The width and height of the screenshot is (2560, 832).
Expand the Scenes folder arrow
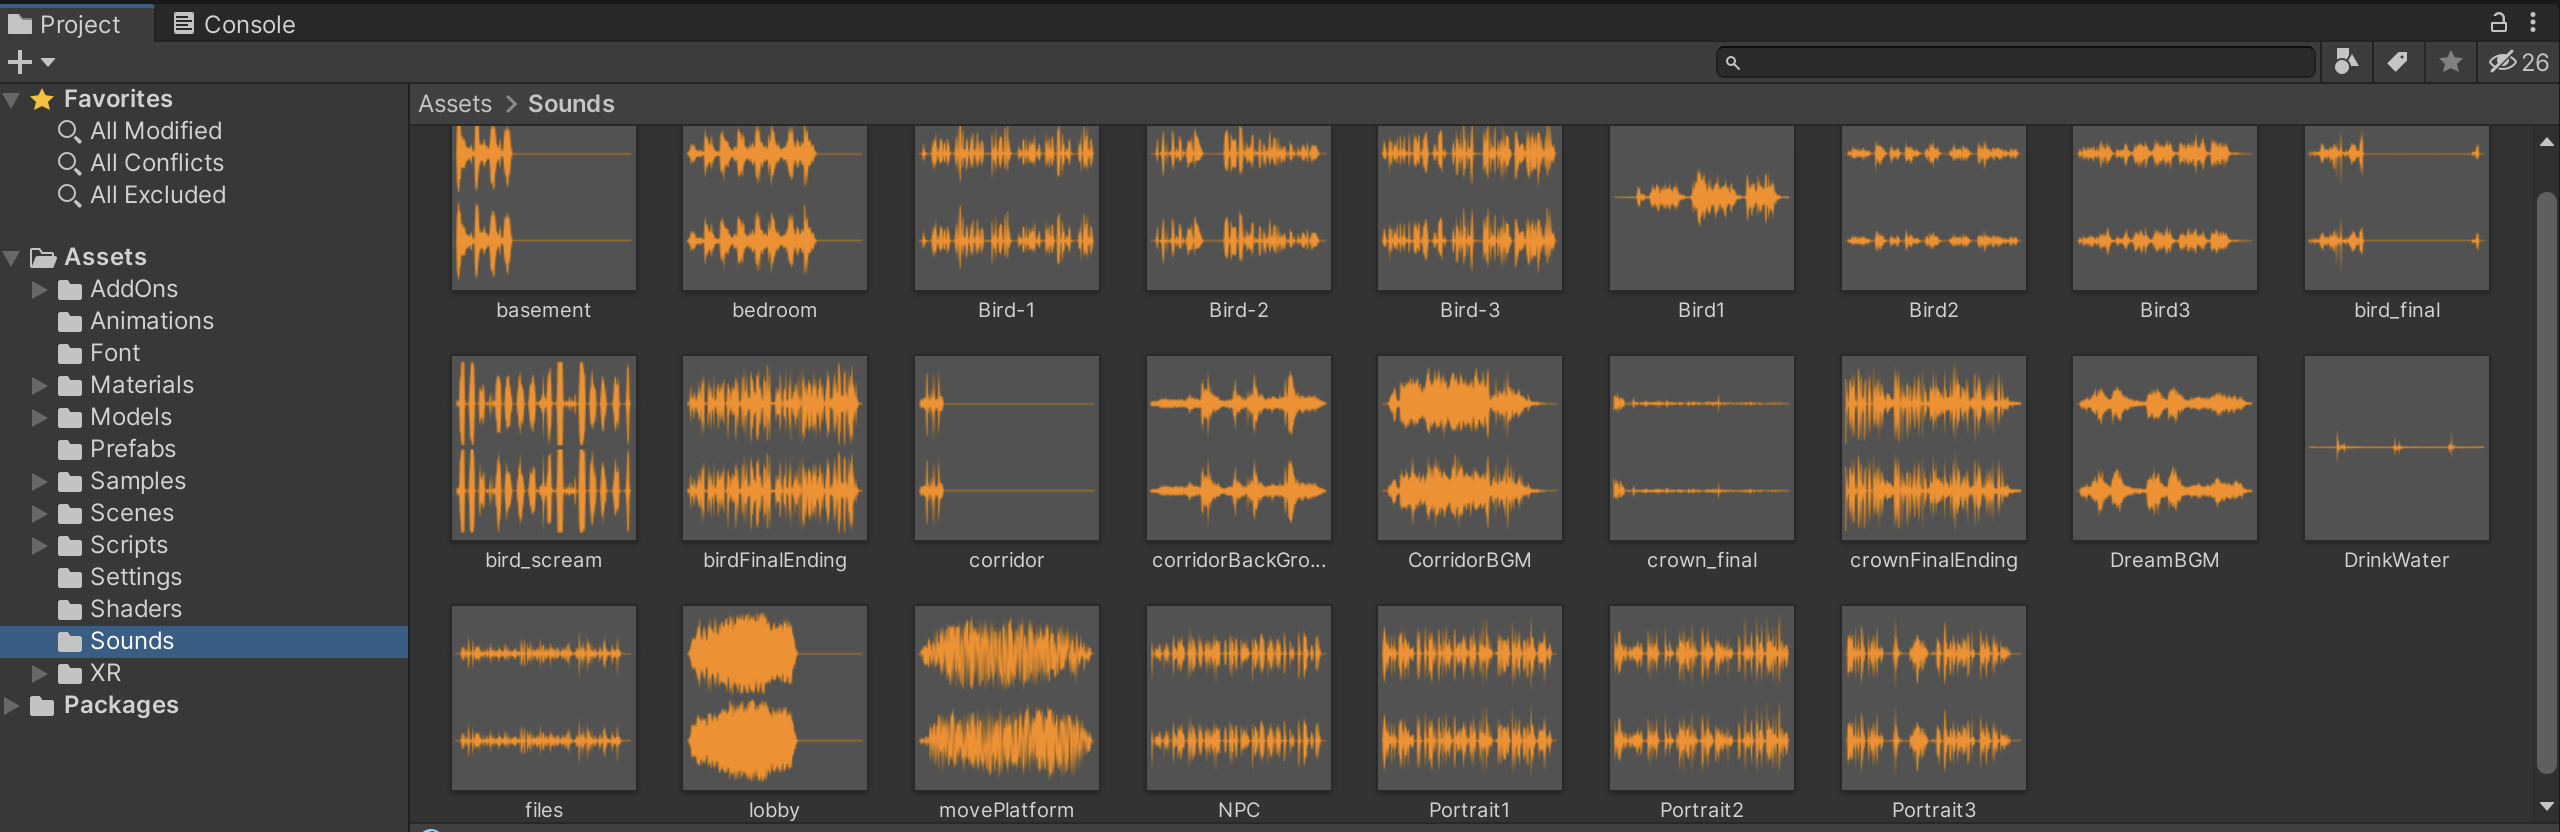pos(39,513)
